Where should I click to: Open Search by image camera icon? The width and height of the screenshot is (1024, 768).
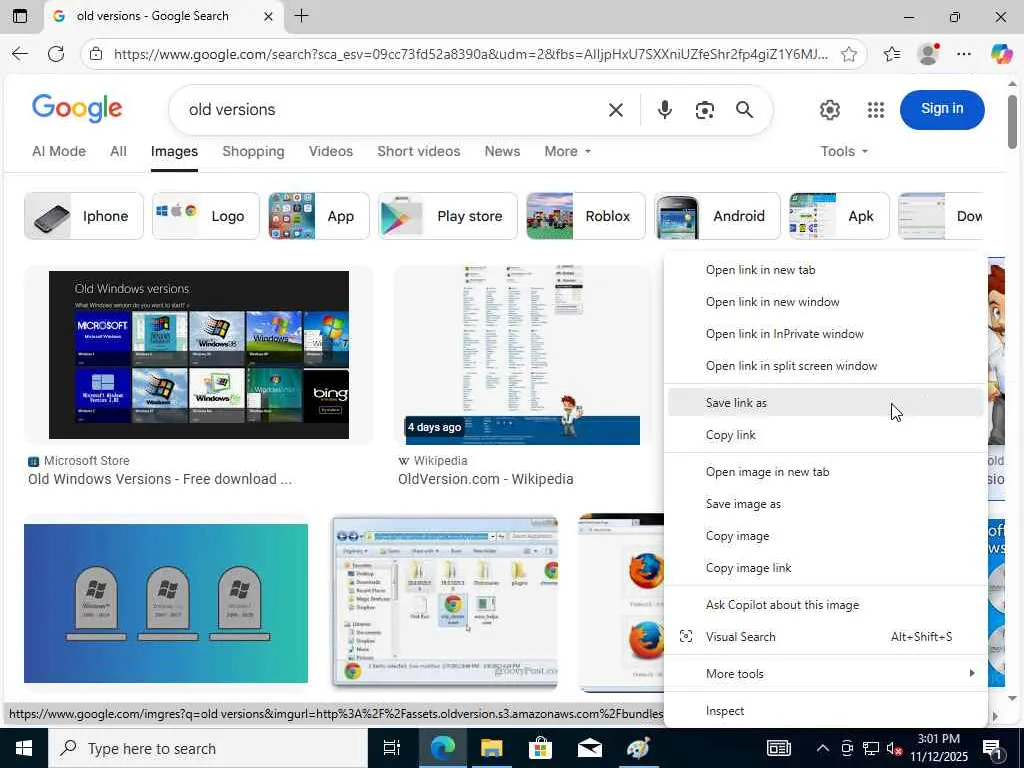pos(705,110)
